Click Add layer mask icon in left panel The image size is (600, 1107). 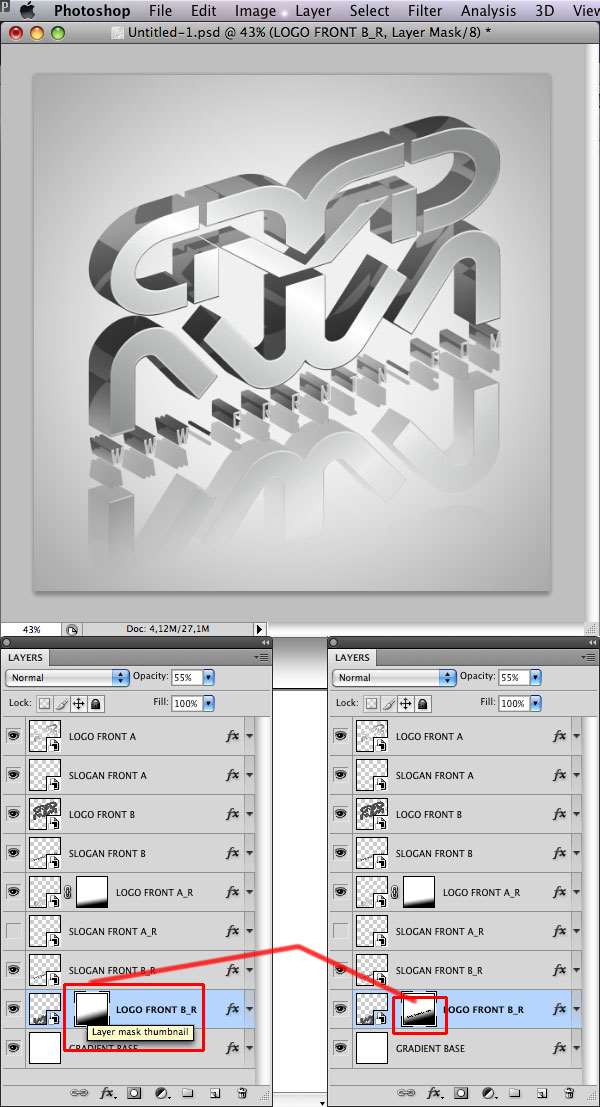point(134,1094)
